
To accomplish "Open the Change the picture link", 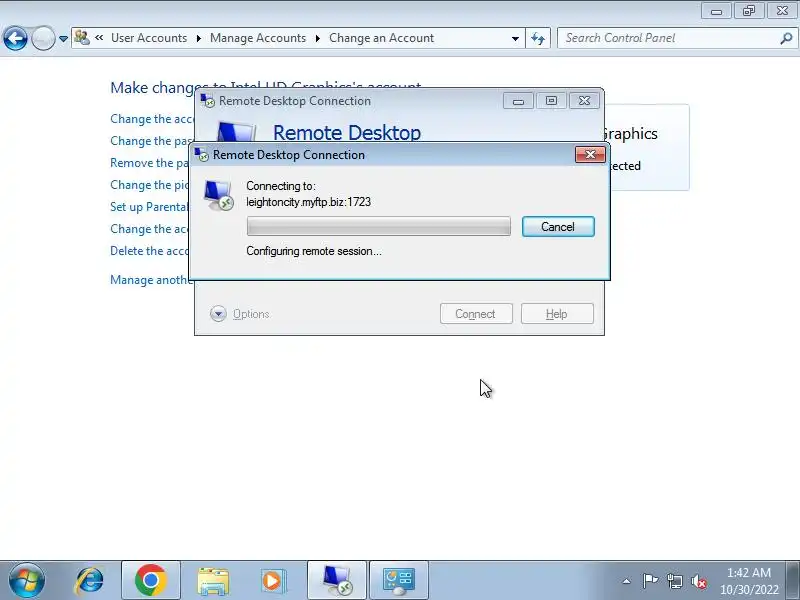I will (x=149, y=185).
